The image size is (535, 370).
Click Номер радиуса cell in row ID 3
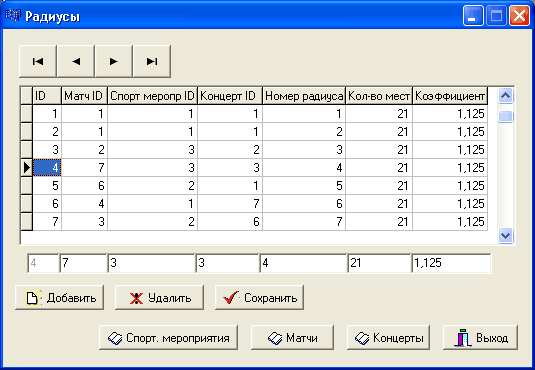click(x=304, y=150)
